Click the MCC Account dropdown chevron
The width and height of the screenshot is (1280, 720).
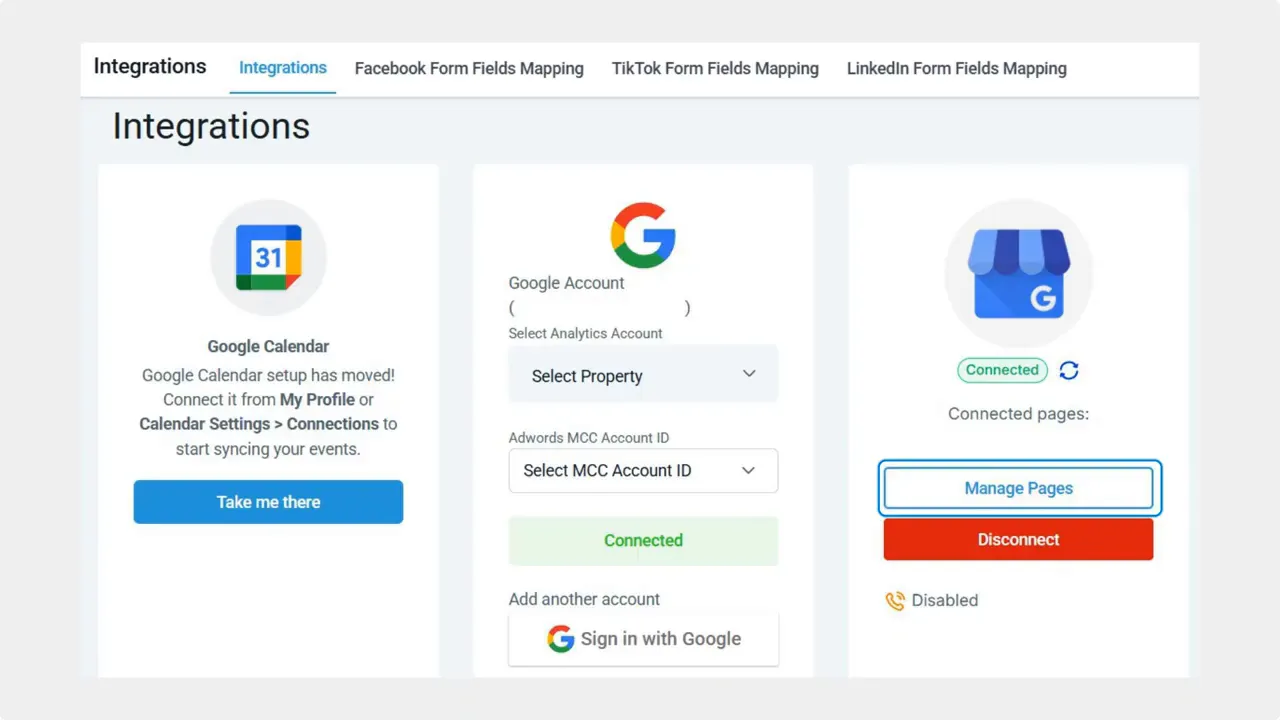pos(749,470)
